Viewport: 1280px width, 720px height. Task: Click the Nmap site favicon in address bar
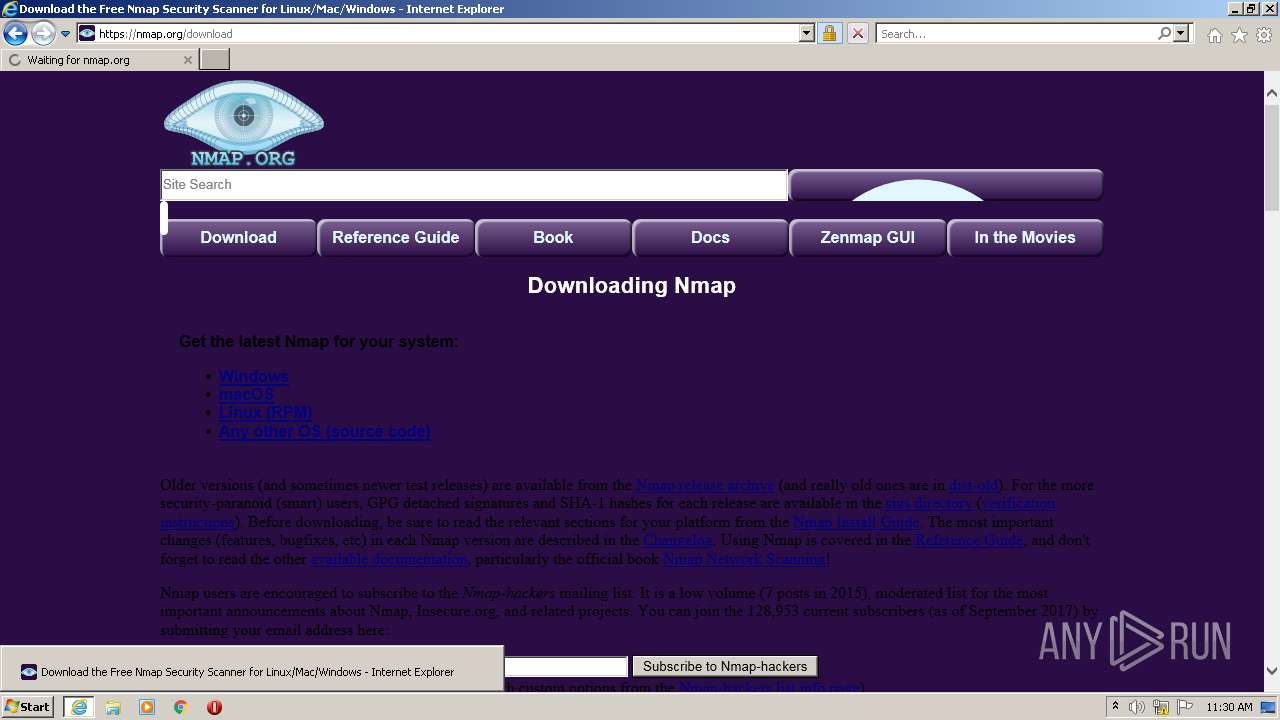point(87,34)
